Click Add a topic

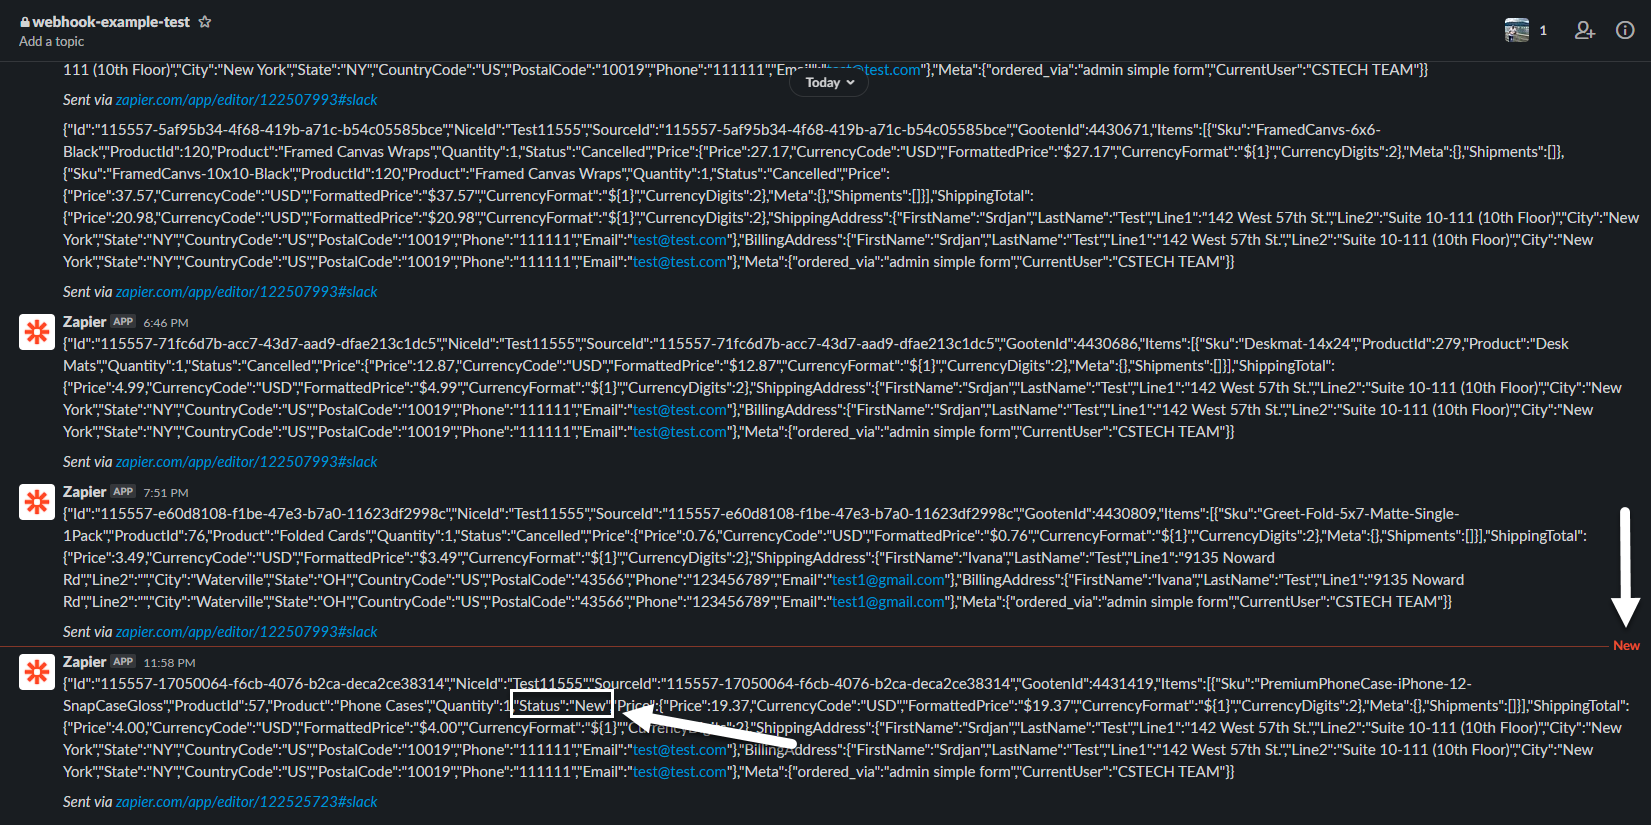[x=51, y=42]
